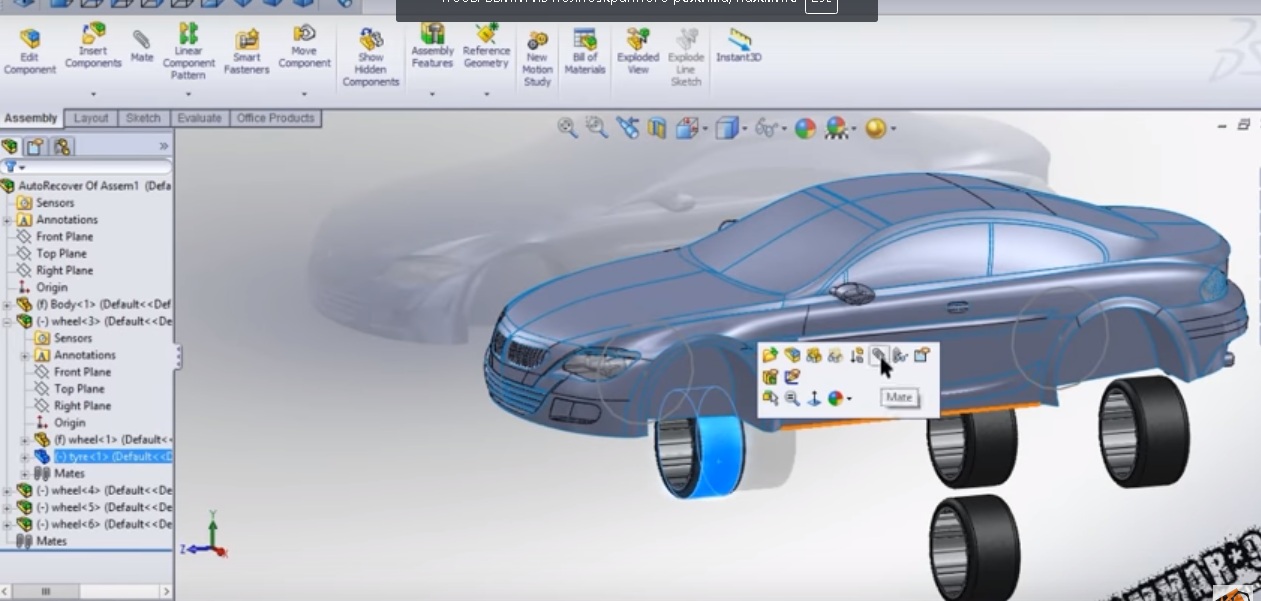Click the Mate tool in the ribbon
The height and width of the screenshot is (601, 1261).
click(142, 46)
